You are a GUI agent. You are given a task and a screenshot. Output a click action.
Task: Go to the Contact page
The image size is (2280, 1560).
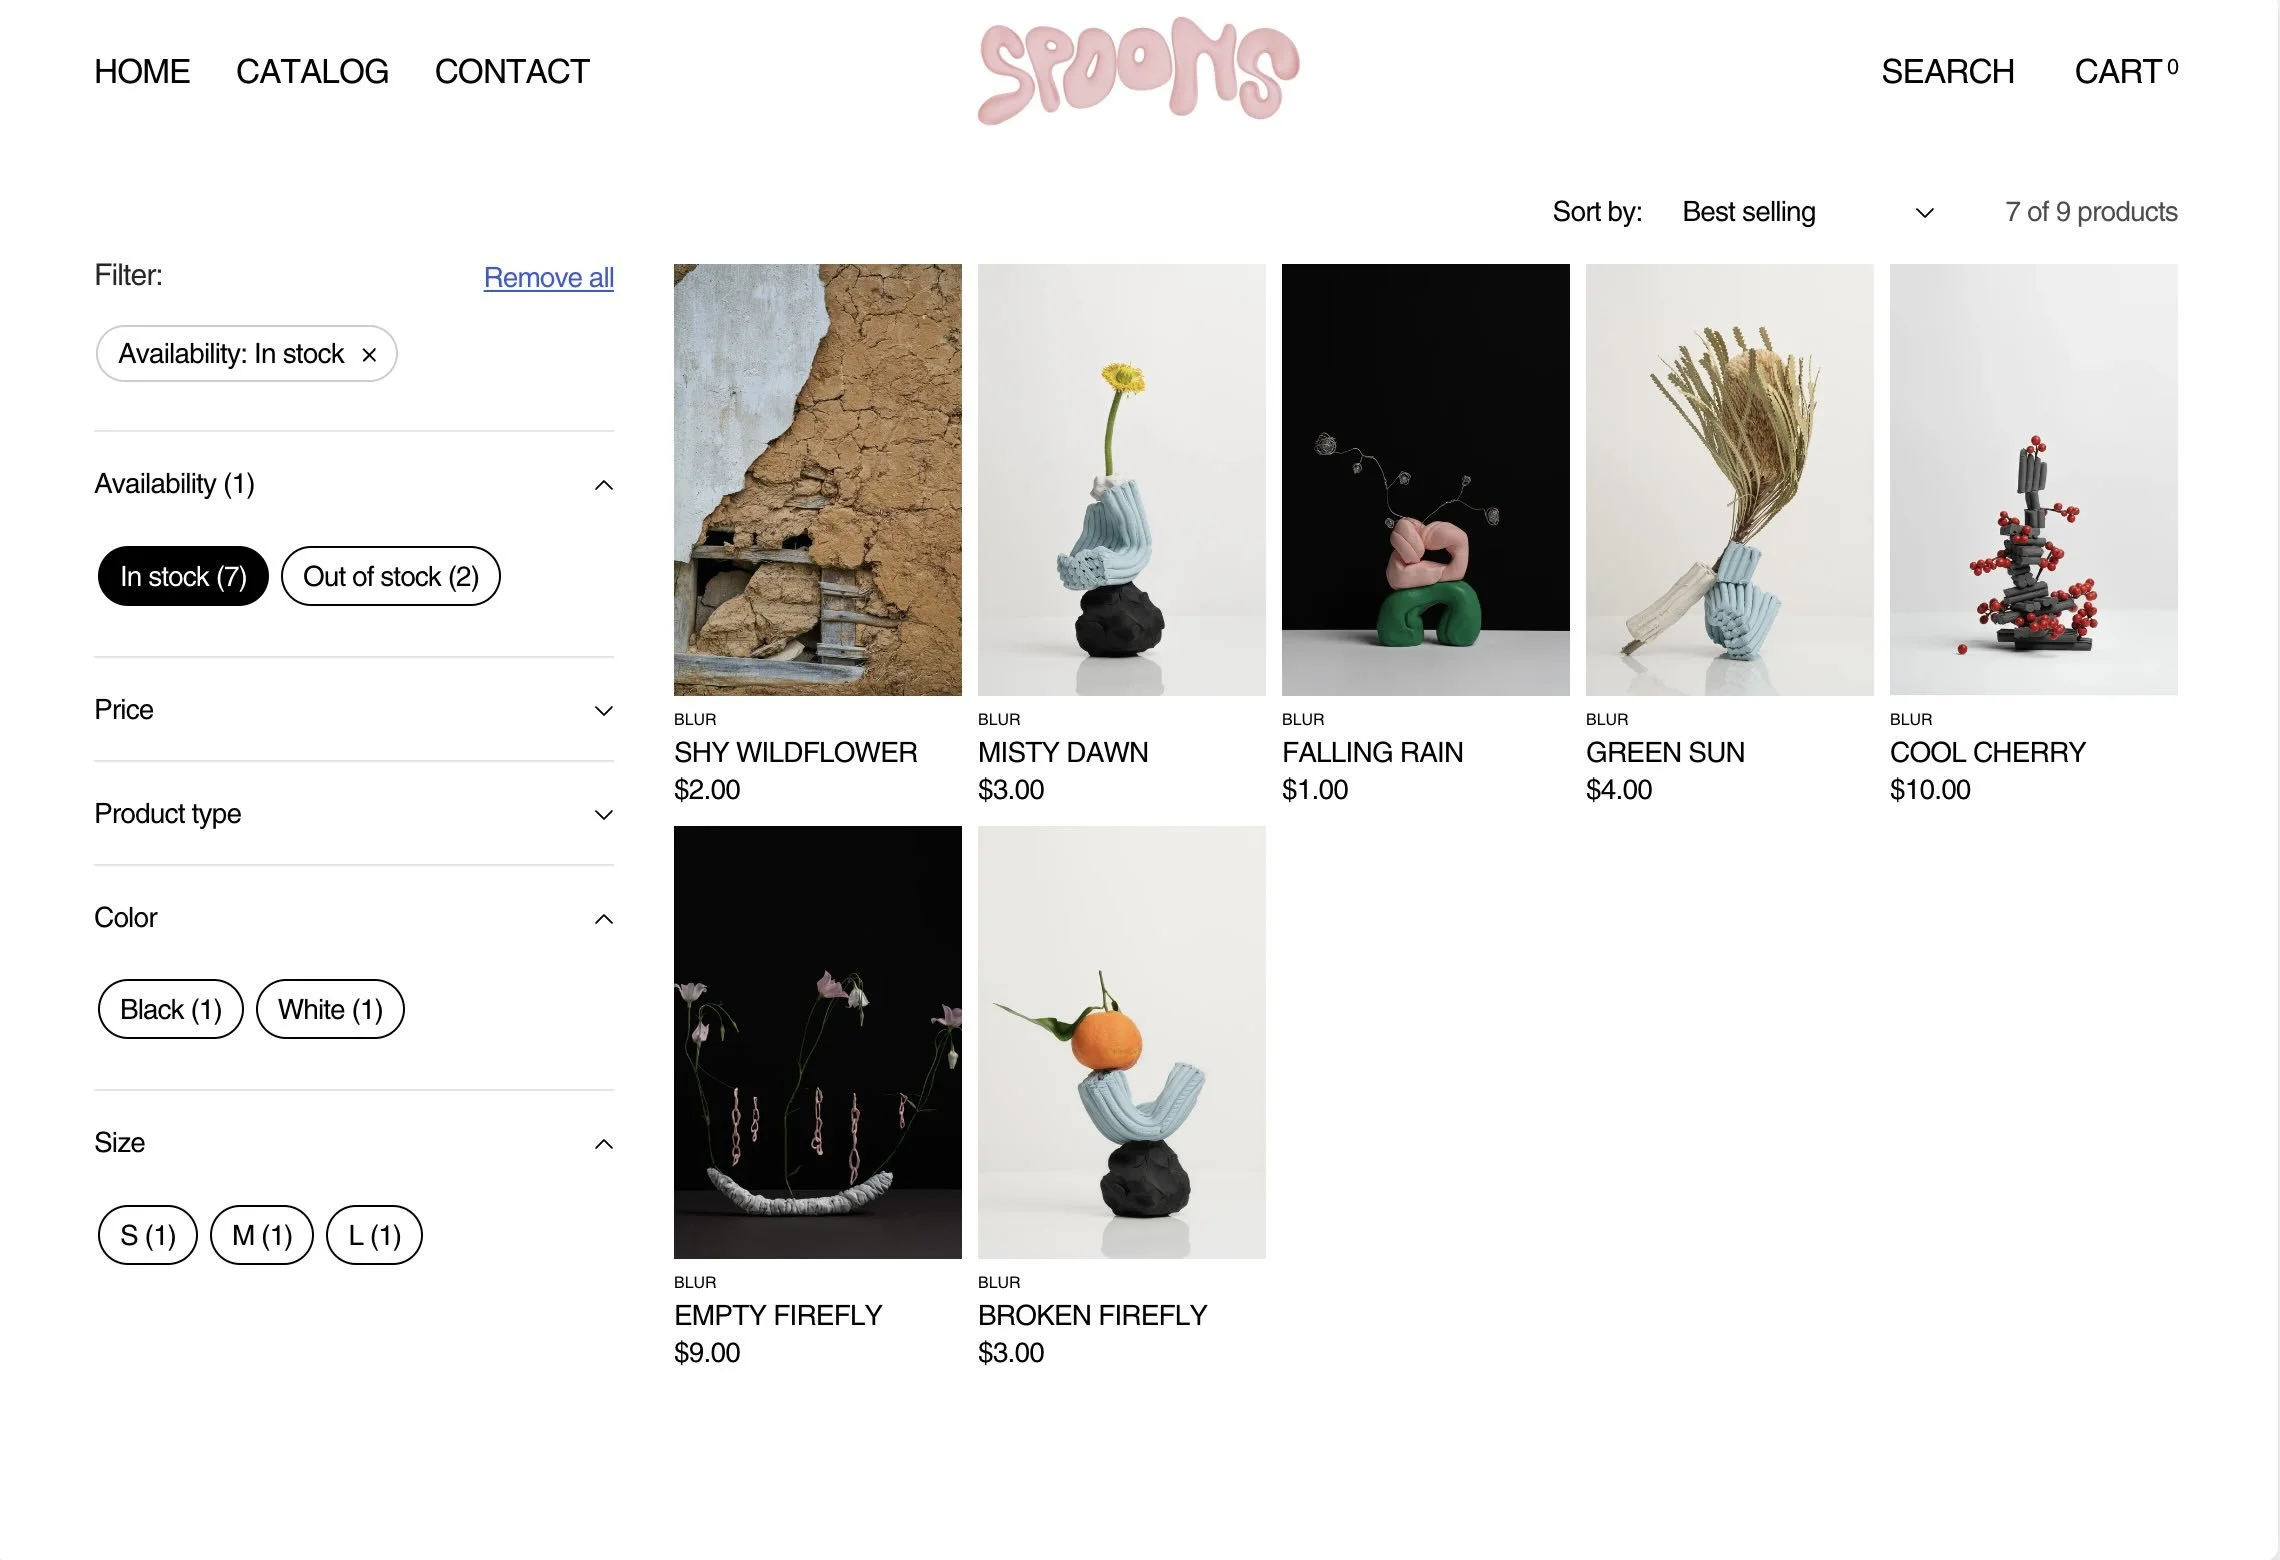click(x=512, y=72)
